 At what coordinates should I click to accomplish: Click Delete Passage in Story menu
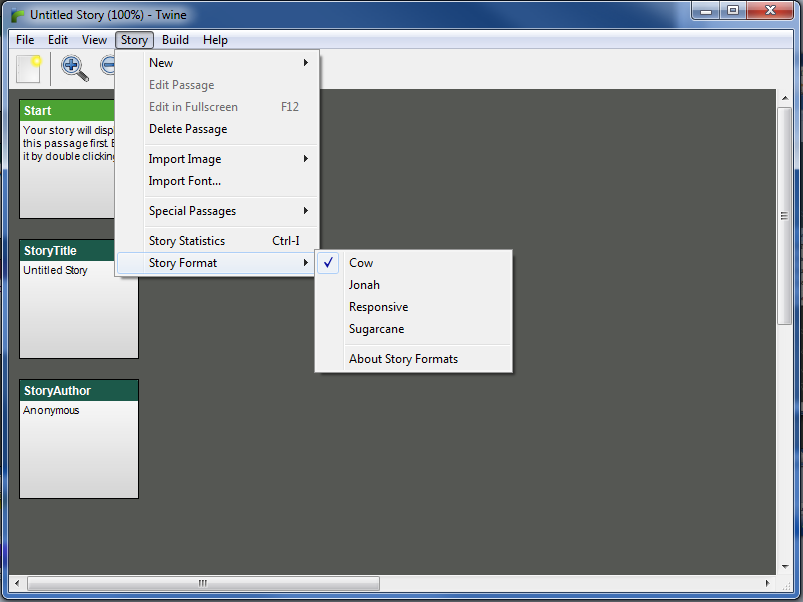click(188, 129)
